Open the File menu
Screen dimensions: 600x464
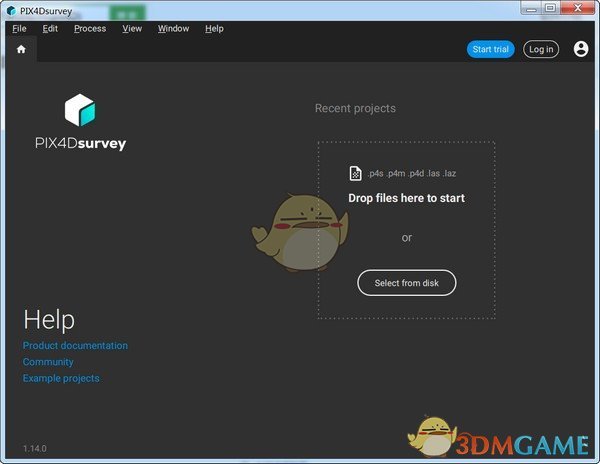click(19, 29)
